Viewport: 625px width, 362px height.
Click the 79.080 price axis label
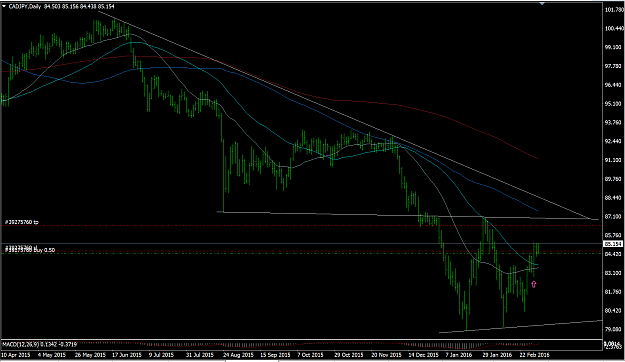tap(614, 329)
